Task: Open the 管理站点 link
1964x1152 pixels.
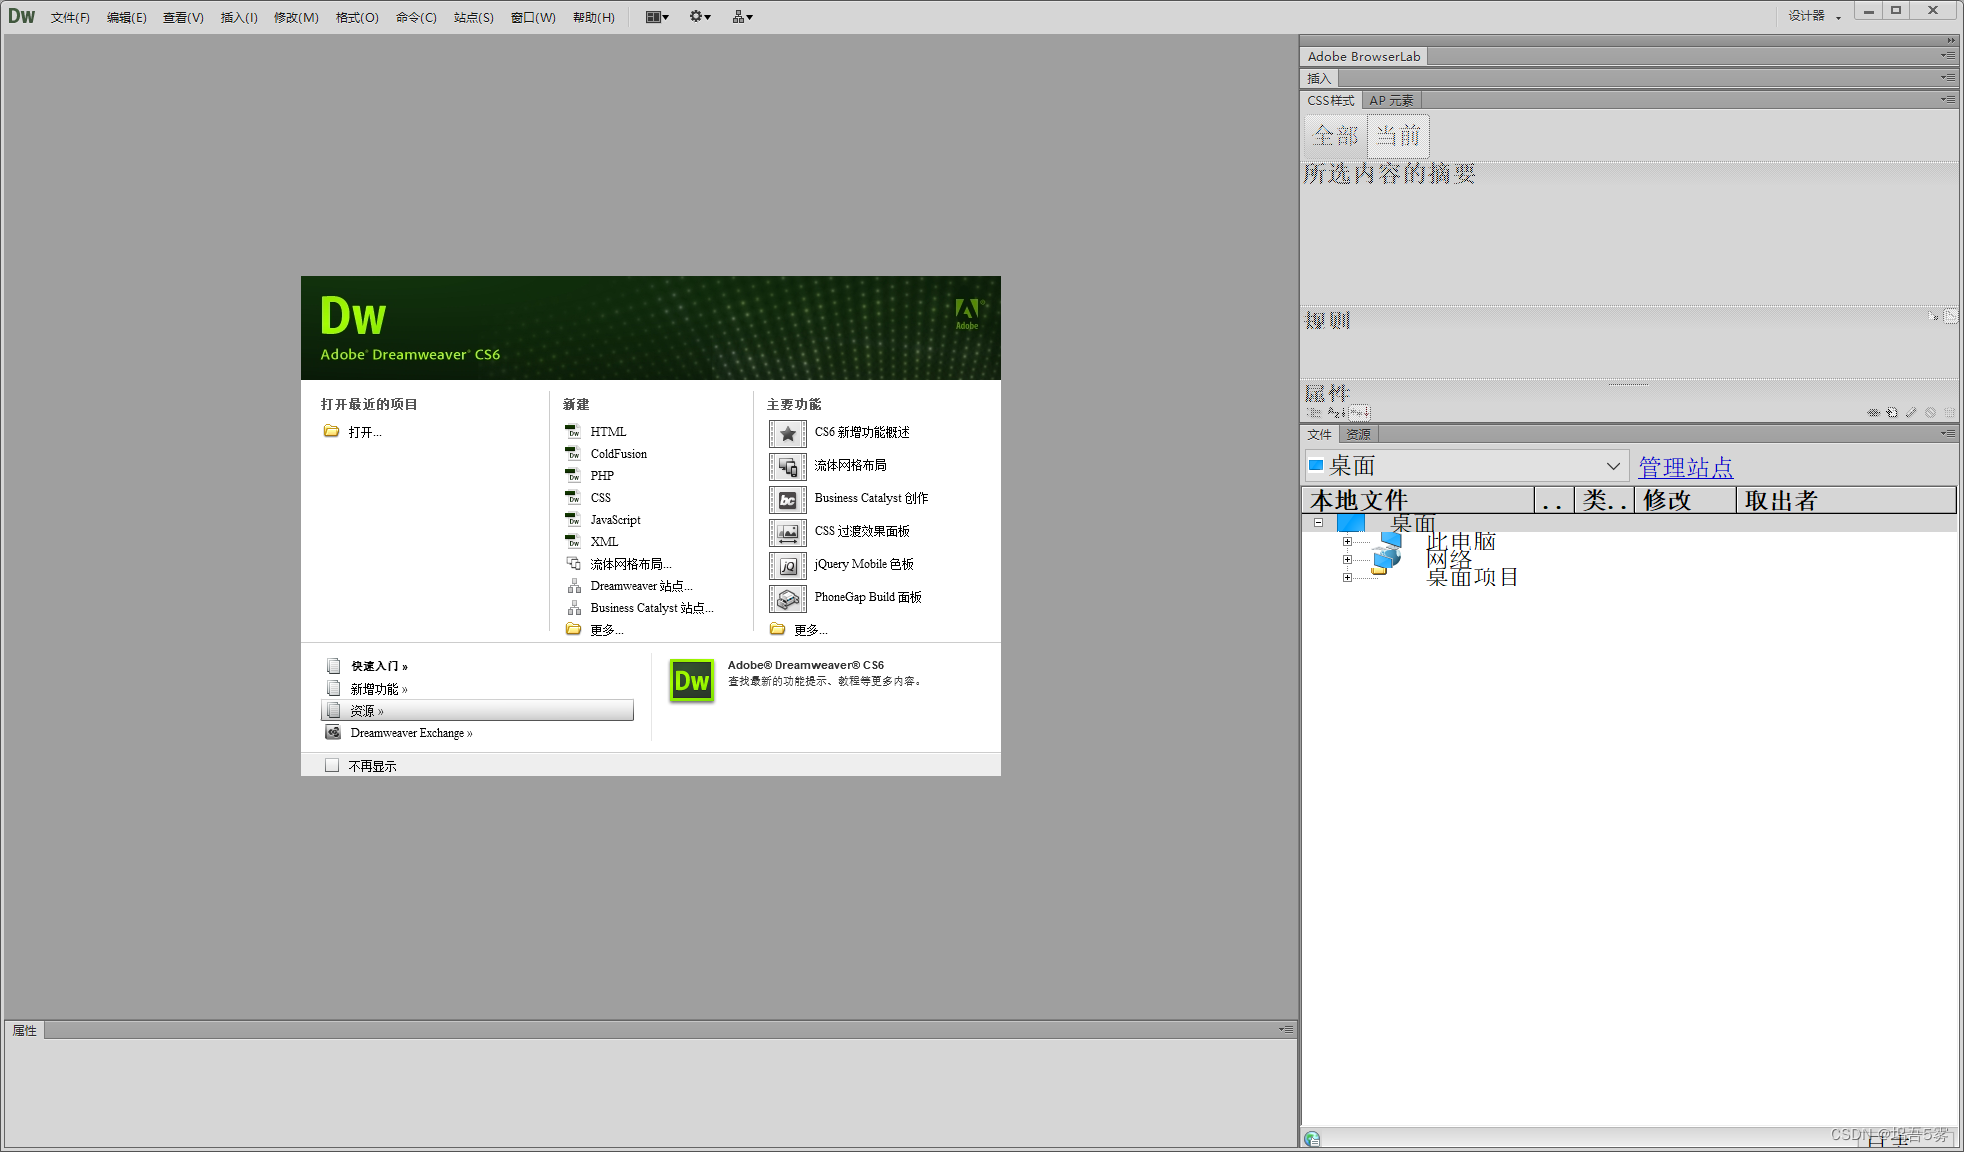Action: coord(1685,467)
